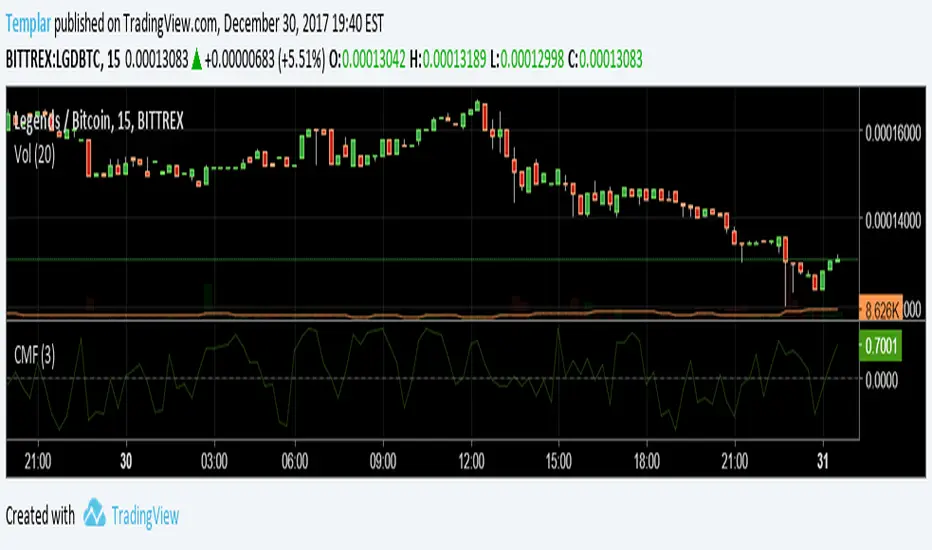Click the BITTREX:LGDBTC symbol text

pyautogui.click(x=53, y=59)
